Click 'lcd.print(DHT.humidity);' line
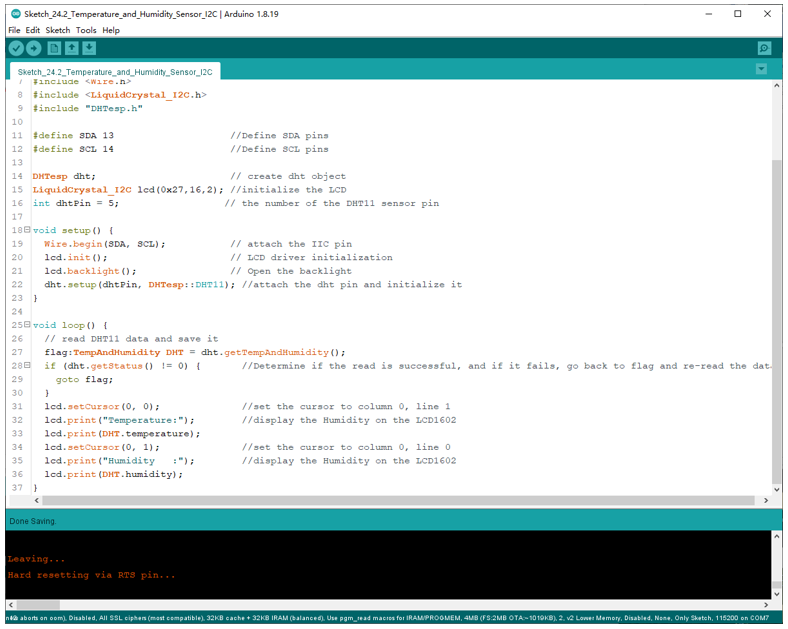 (114, 475)
